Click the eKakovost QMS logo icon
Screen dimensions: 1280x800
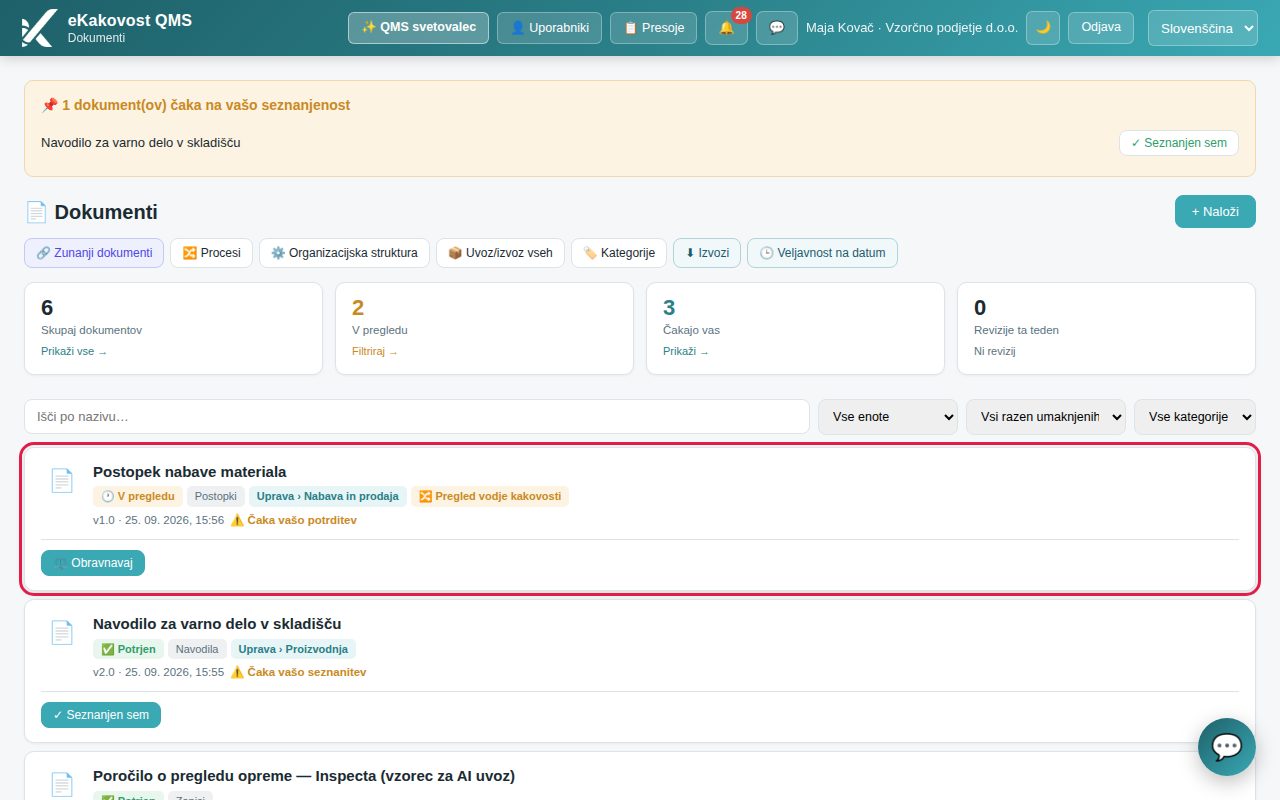coord(38,28)
